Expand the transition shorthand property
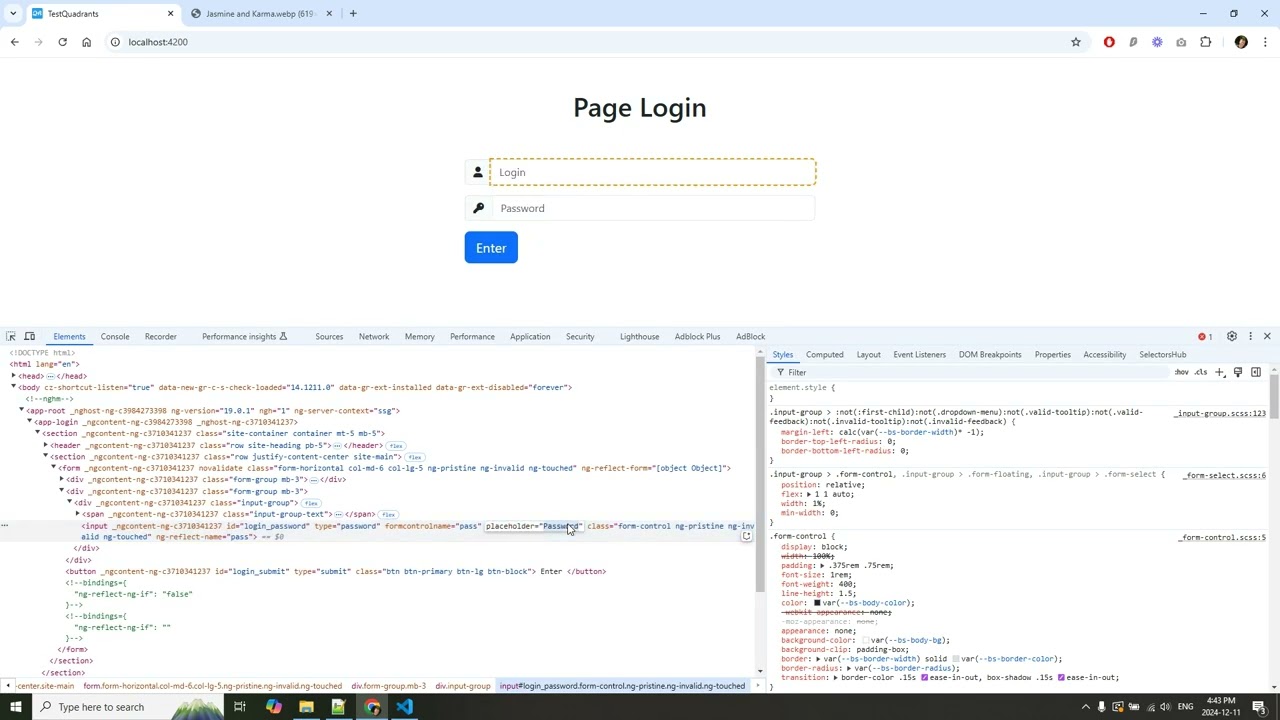Screen dimensions: 1280x720 click(835, 678)
